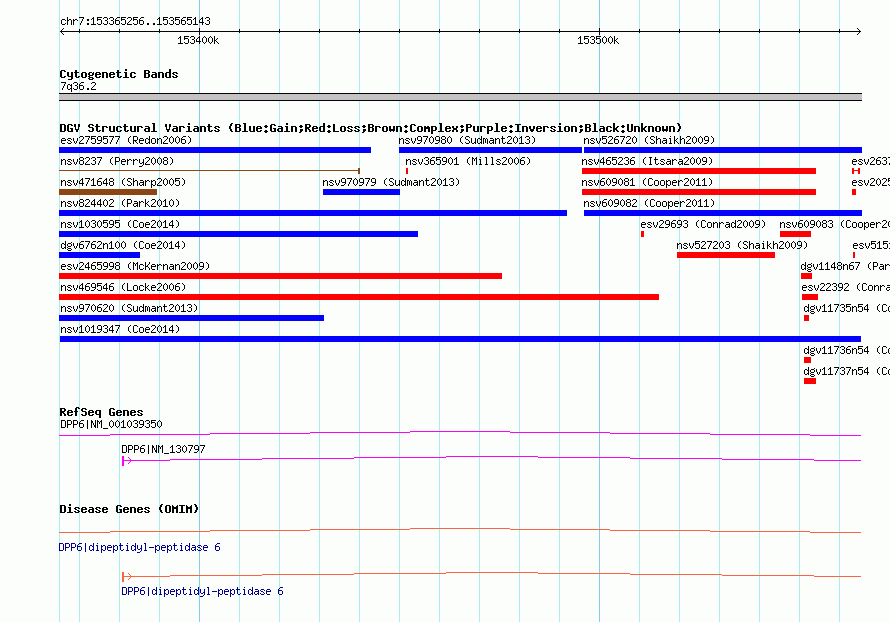Open dgv11736n54 variant label

coord(846,350)
